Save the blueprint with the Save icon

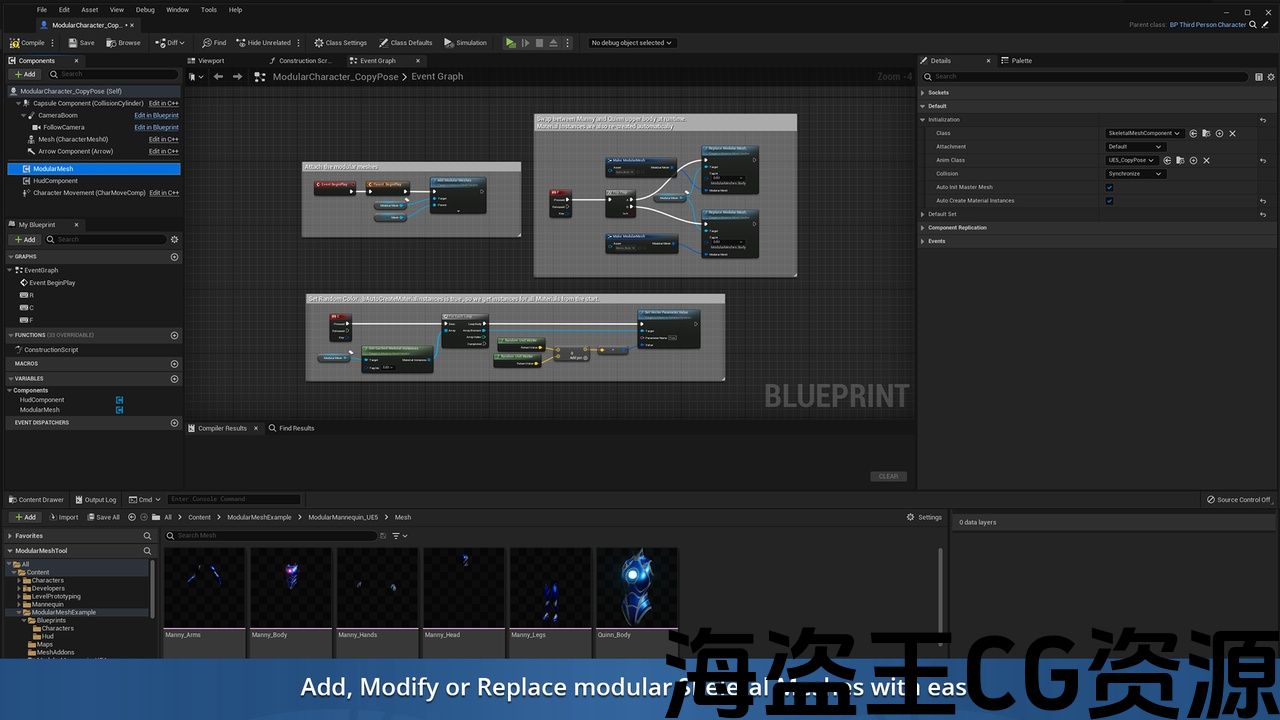coord(82,43)
